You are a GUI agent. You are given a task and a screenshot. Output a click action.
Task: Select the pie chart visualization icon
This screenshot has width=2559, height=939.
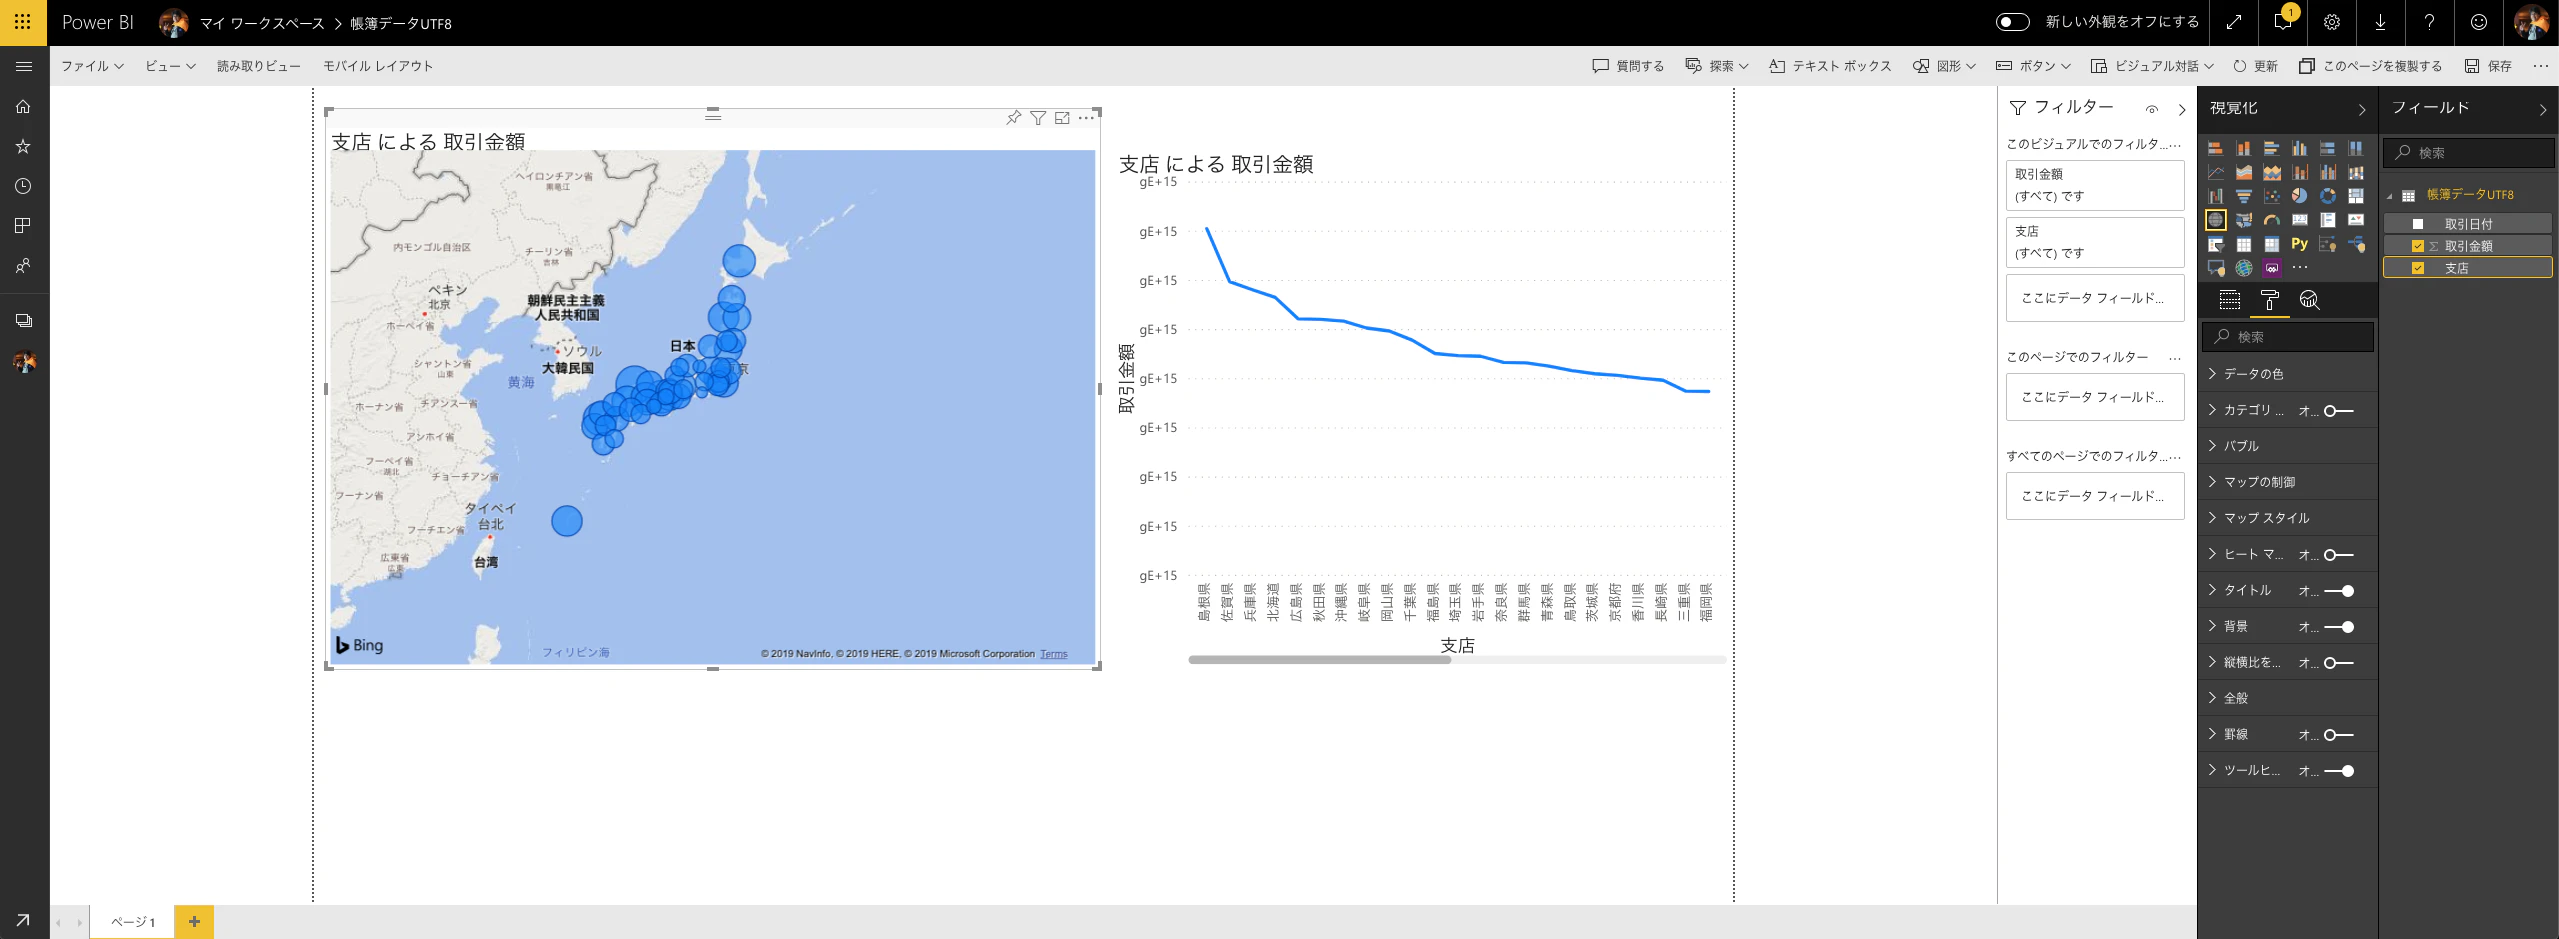(2300, 196)
